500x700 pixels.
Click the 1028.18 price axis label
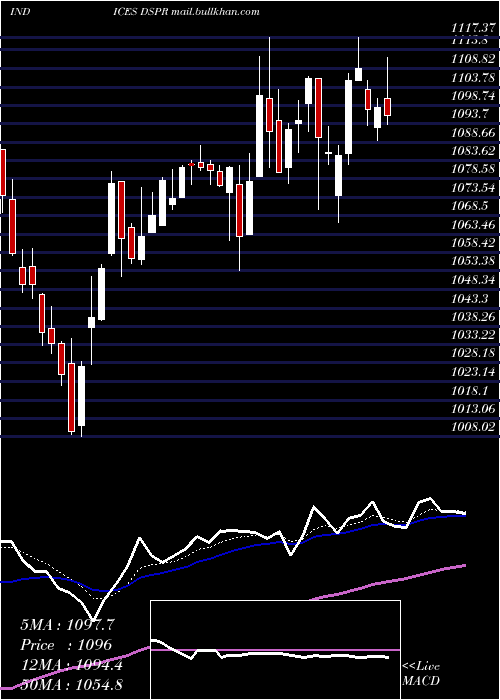(x=473, y=353)
